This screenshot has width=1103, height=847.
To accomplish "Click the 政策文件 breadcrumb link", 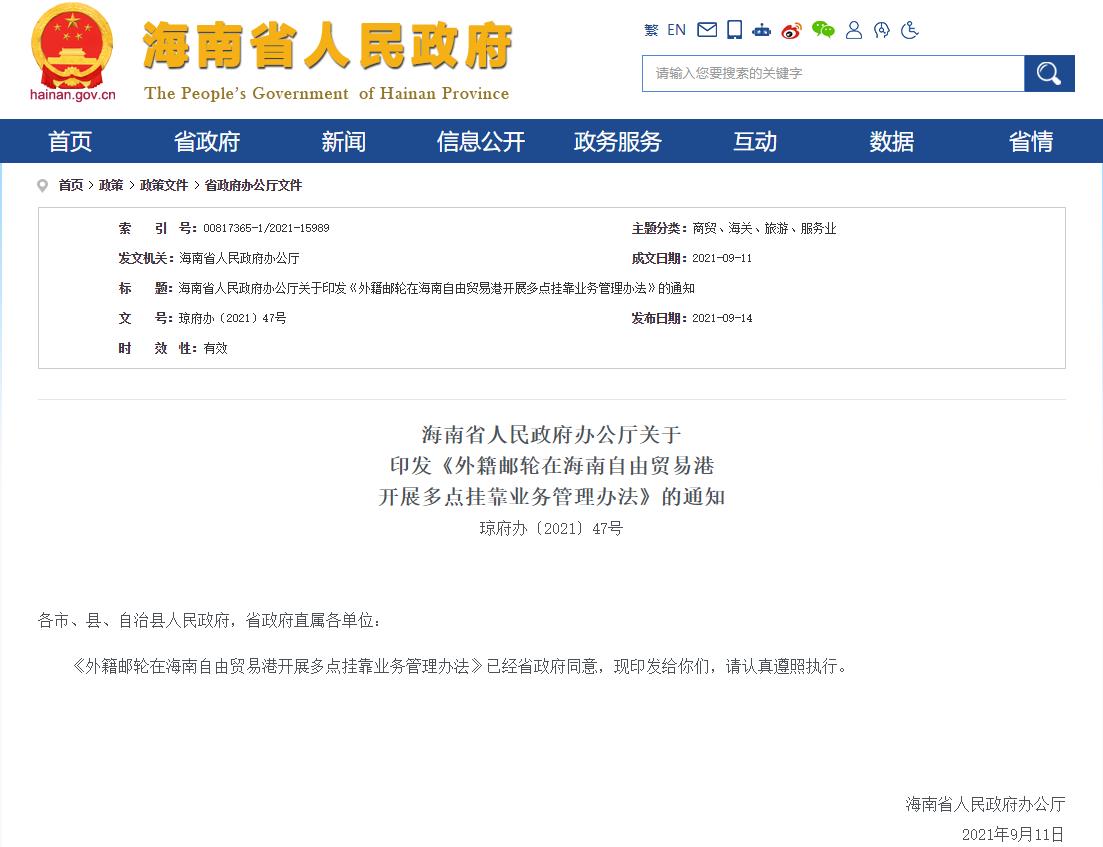I will click(164, 185).
